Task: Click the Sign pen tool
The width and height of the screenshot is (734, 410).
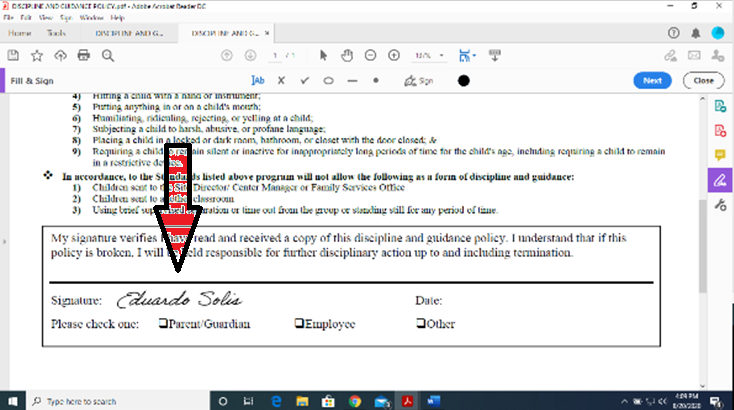Action: coord(417,80)
